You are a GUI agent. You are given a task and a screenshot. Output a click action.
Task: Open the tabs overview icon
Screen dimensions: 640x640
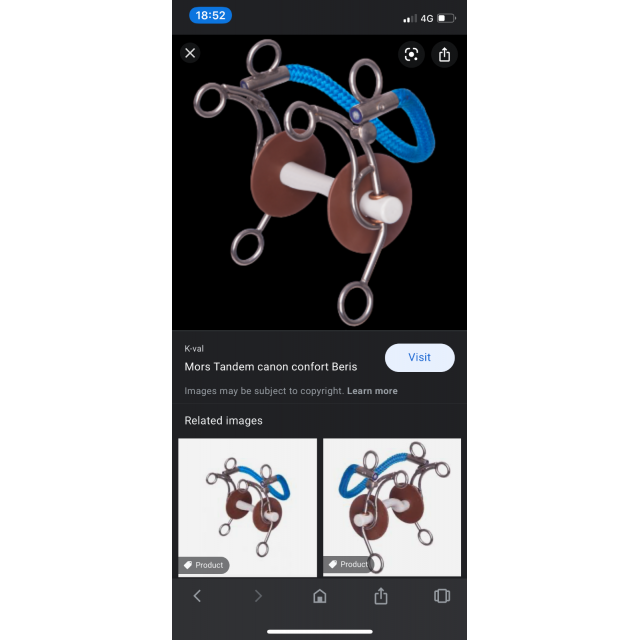point(442,596)
